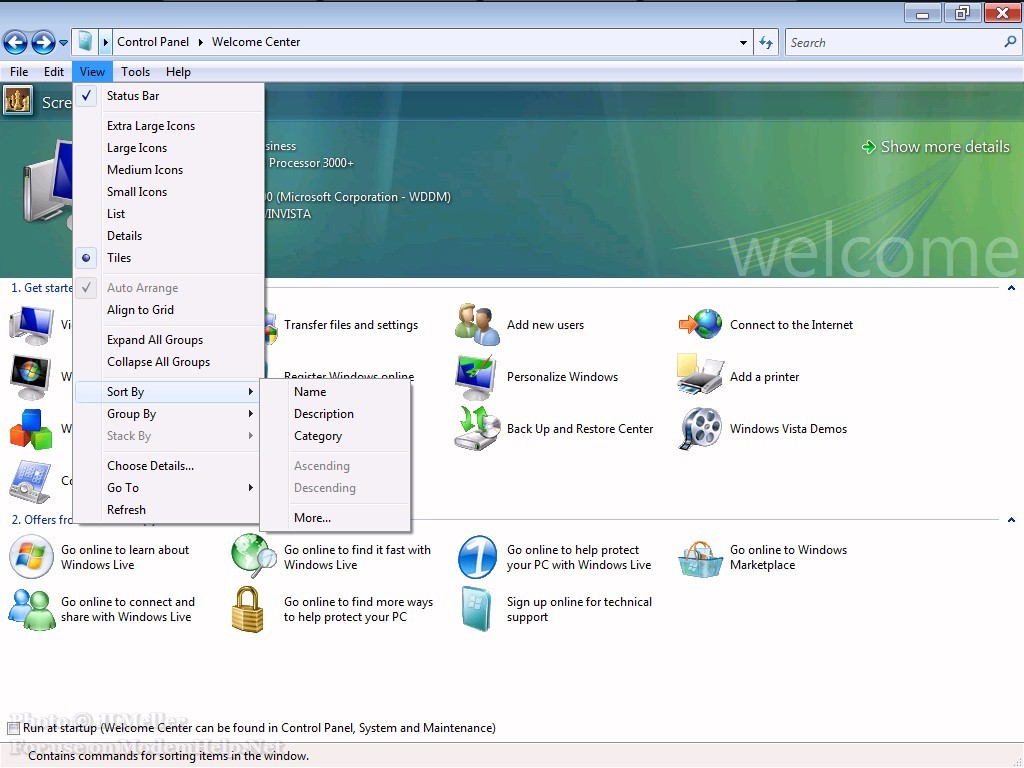Image resolution: width=1024 pixels, height=768 pixels.
Task: Click the Connect to the Internet icon
Action: [700, 325]
